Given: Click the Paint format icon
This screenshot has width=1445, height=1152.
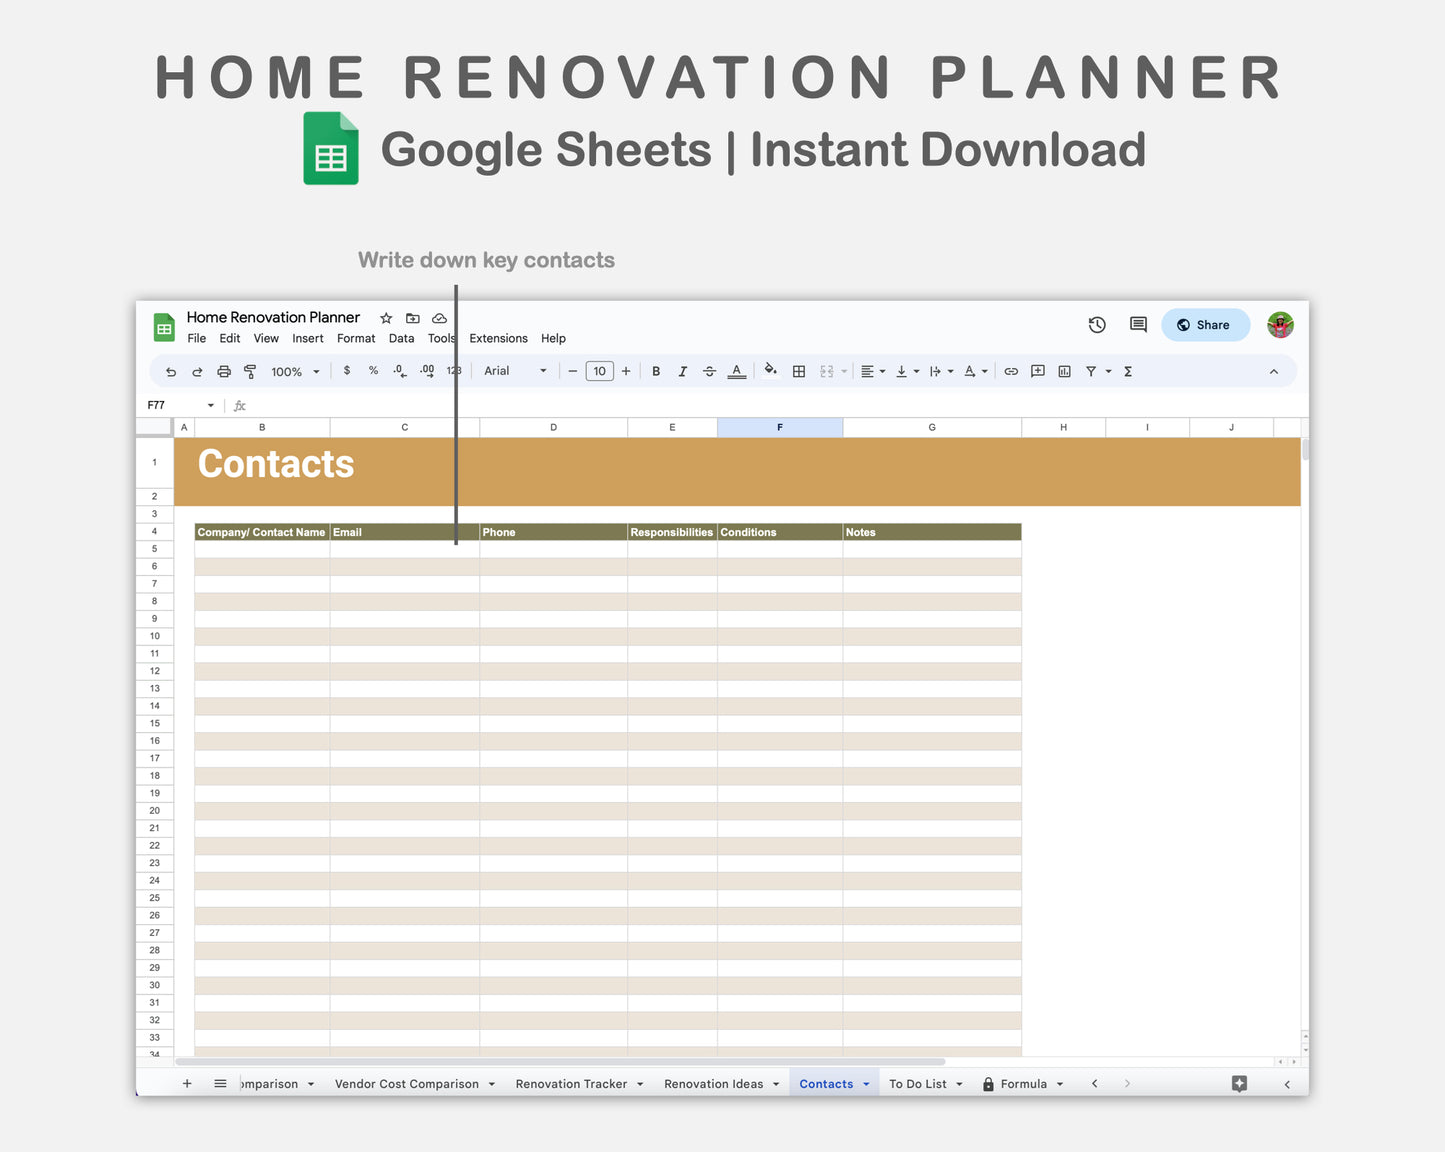Looking at the screenshot, I should pos(251,371).
